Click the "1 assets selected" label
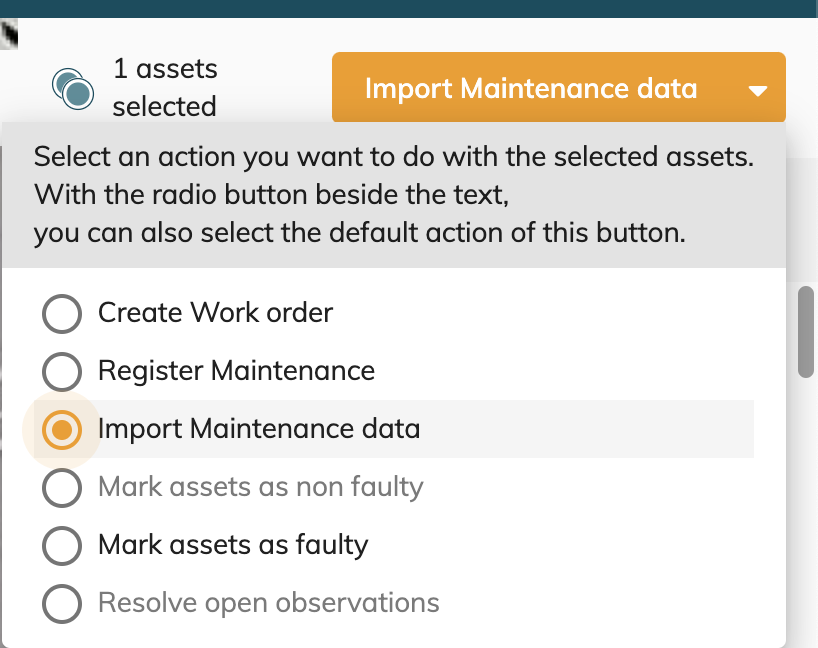 click(x=165, y=88)
